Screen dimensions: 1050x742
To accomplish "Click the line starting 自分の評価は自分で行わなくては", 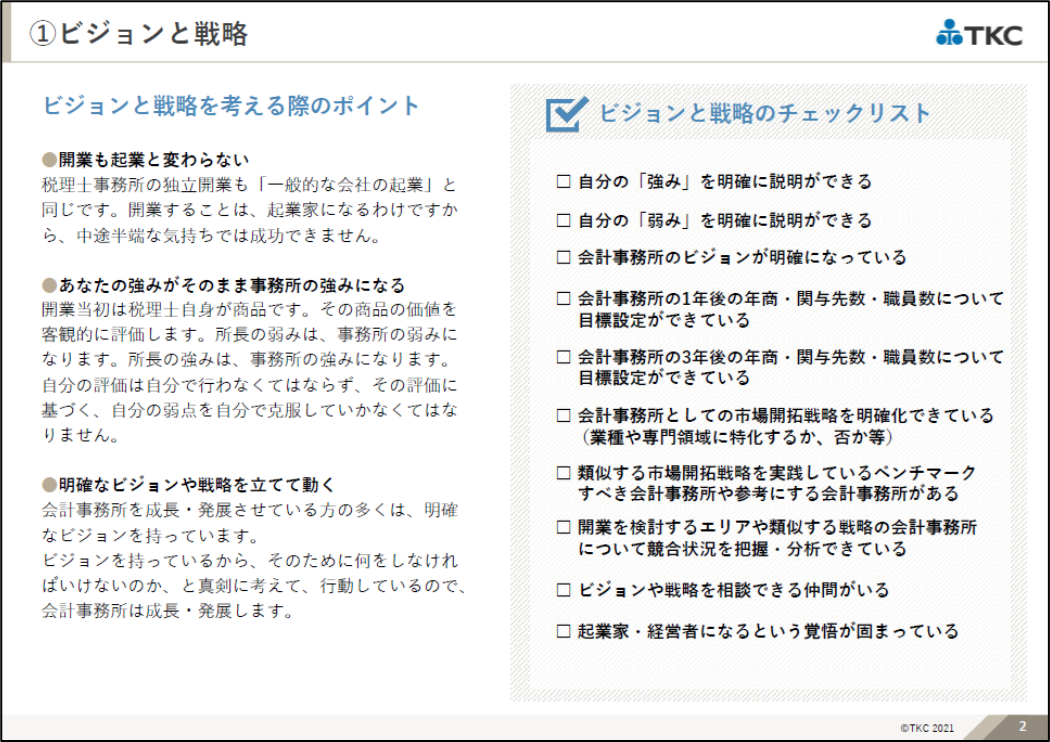I will point(249,385).
